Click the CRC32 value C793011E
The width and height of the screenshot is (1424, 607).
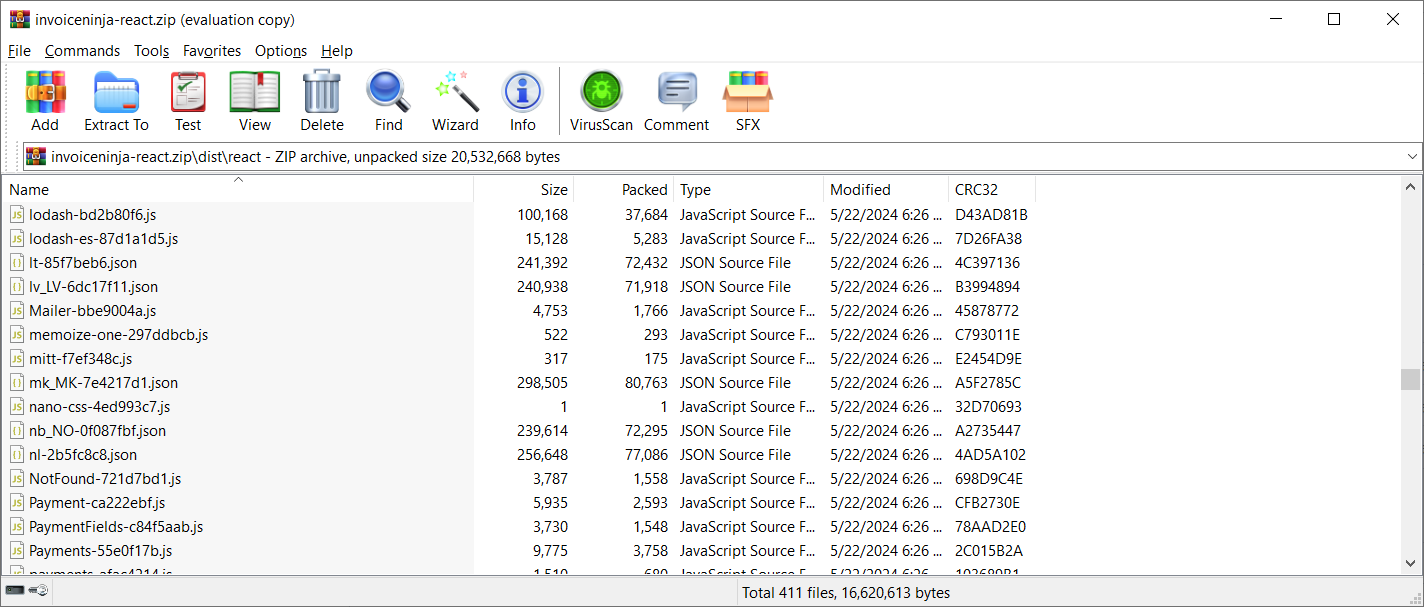[988, 334]
